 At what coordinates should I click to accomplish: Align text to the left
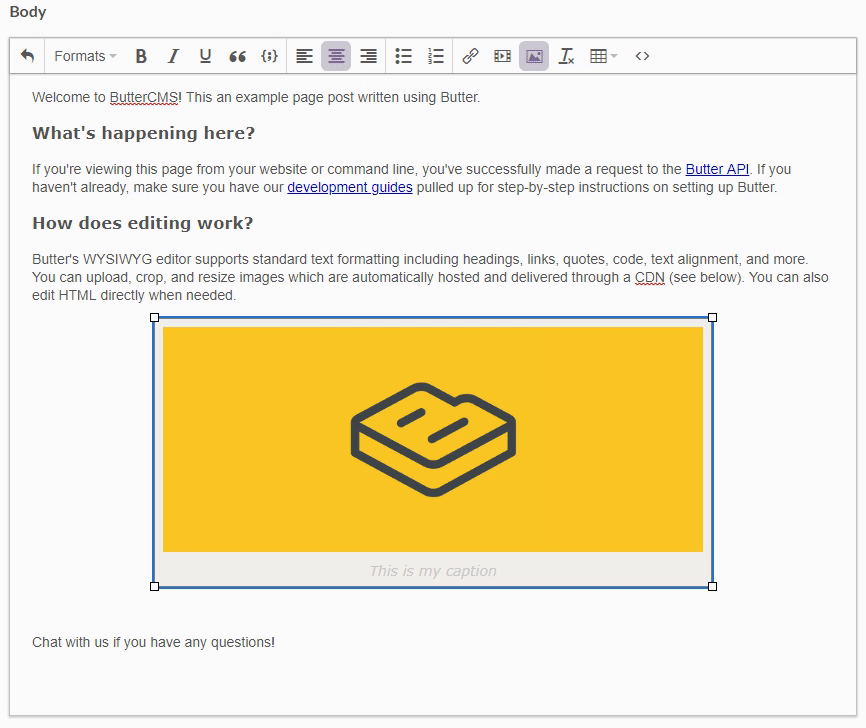[x=304, y=56]
